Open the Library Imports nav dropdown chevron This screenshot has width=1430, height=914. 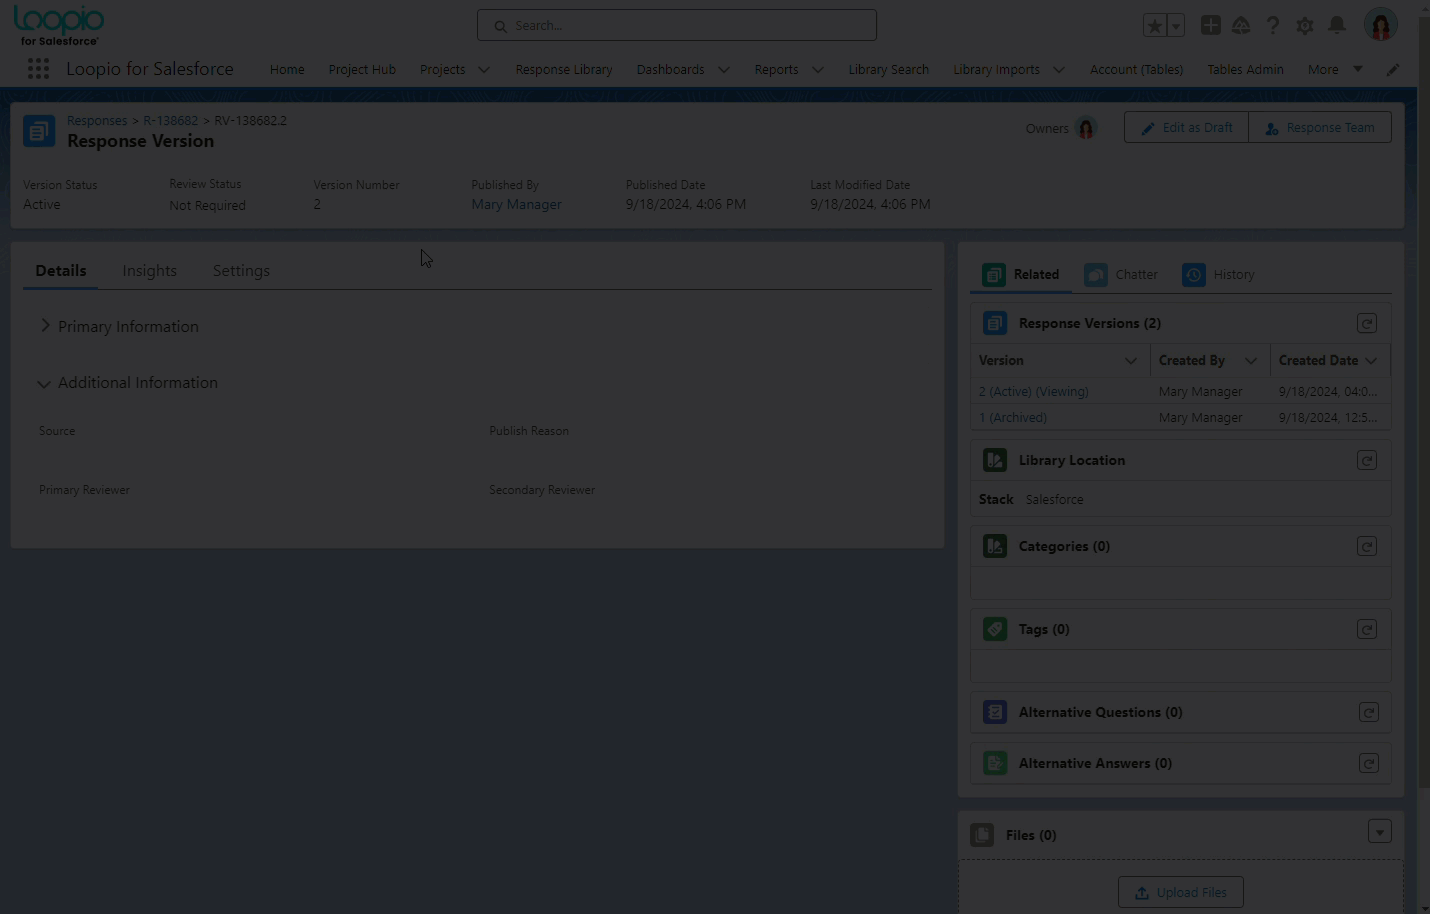[x=1059, y=70]
